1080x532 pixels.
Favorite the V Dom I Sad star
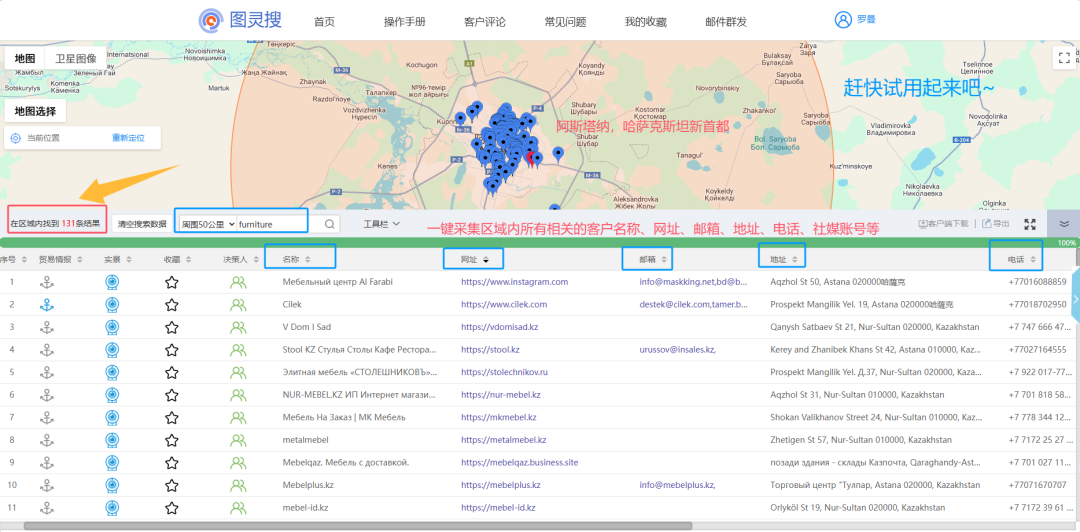(172, 327)
